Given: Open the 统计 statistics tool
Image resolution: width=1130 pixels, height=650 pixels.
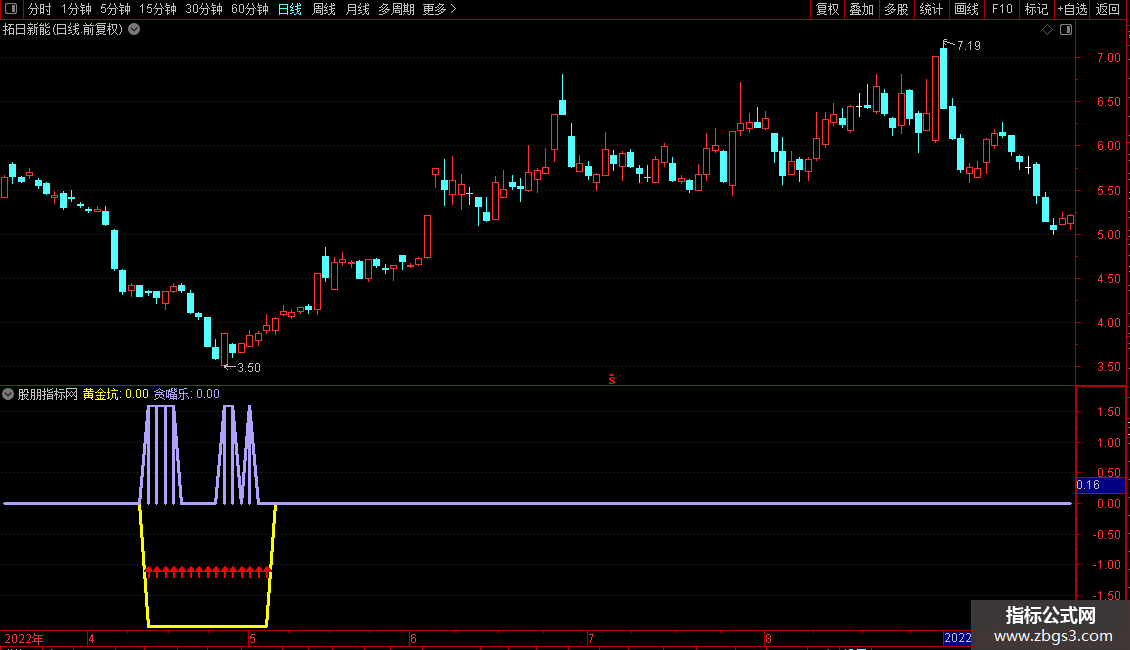Looking at the screenshot, I should pyautogui.click(x=931, y=9).
